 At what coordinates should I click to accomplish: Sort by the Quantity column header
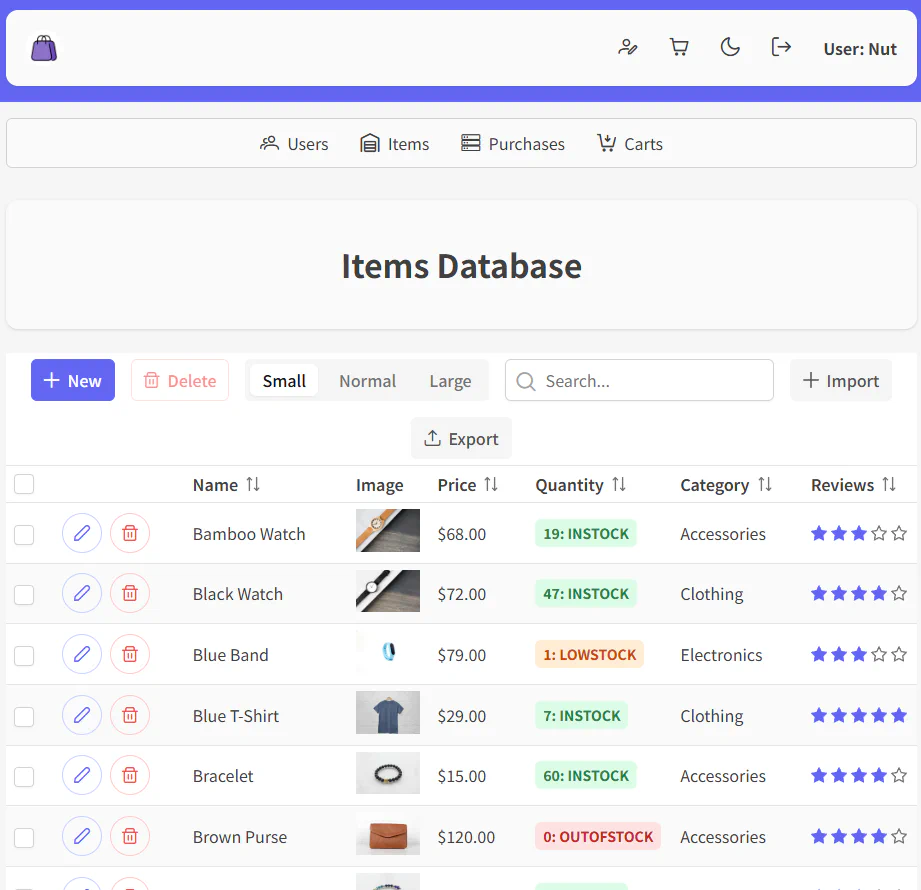(580, 485)
